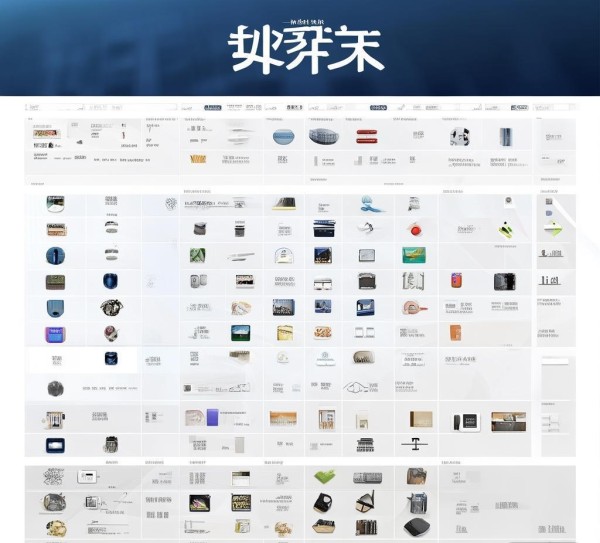This screenshot has width=600, height=543.
Task: Click the red round button thumbnail
Action: click(x=415, y=230)
